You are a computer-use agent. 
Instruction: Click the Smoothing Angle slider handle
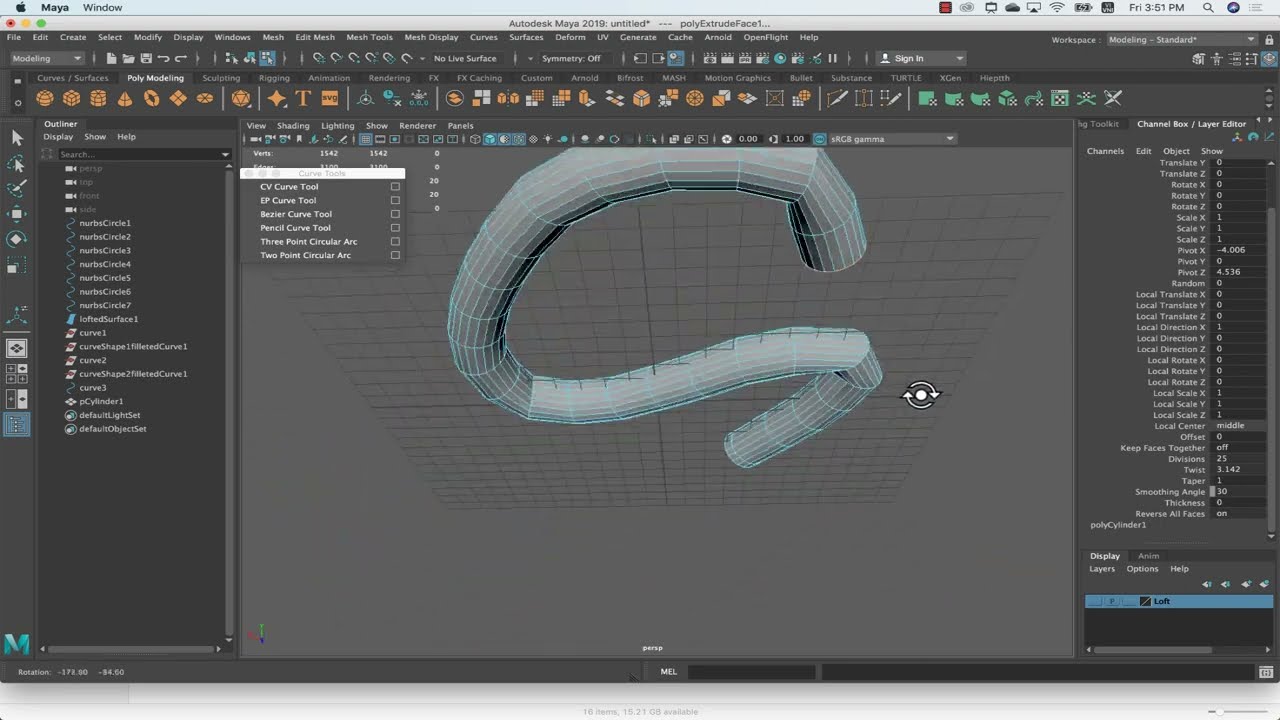tap(1213, 492)
